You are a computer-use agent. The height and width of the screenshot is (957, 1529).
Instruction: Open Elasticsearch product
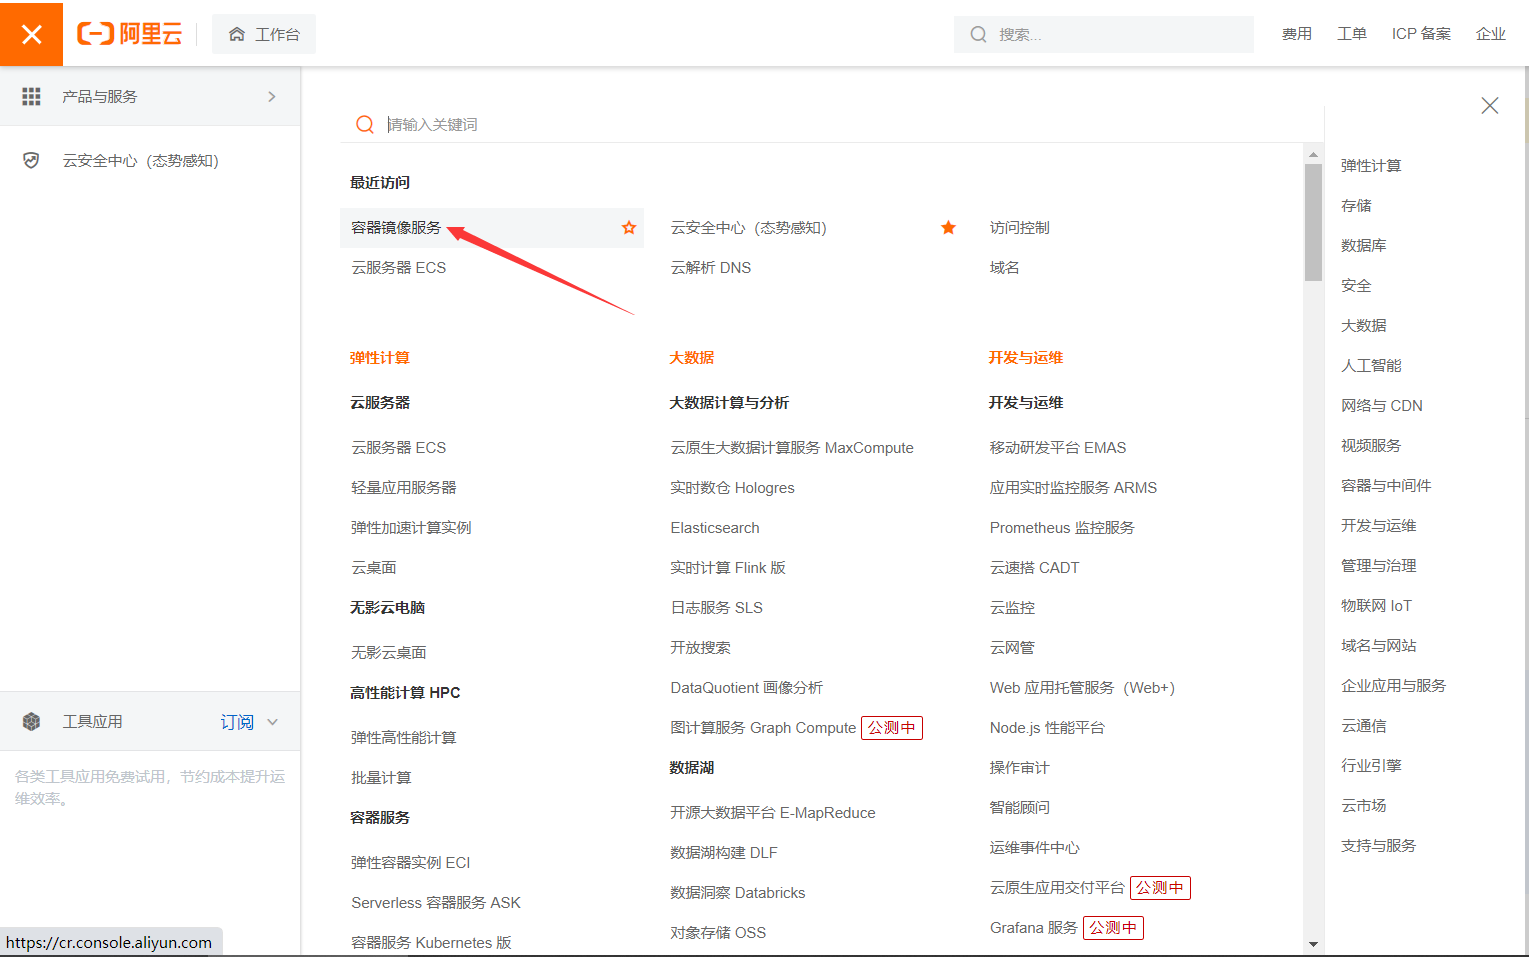(714, 528)
